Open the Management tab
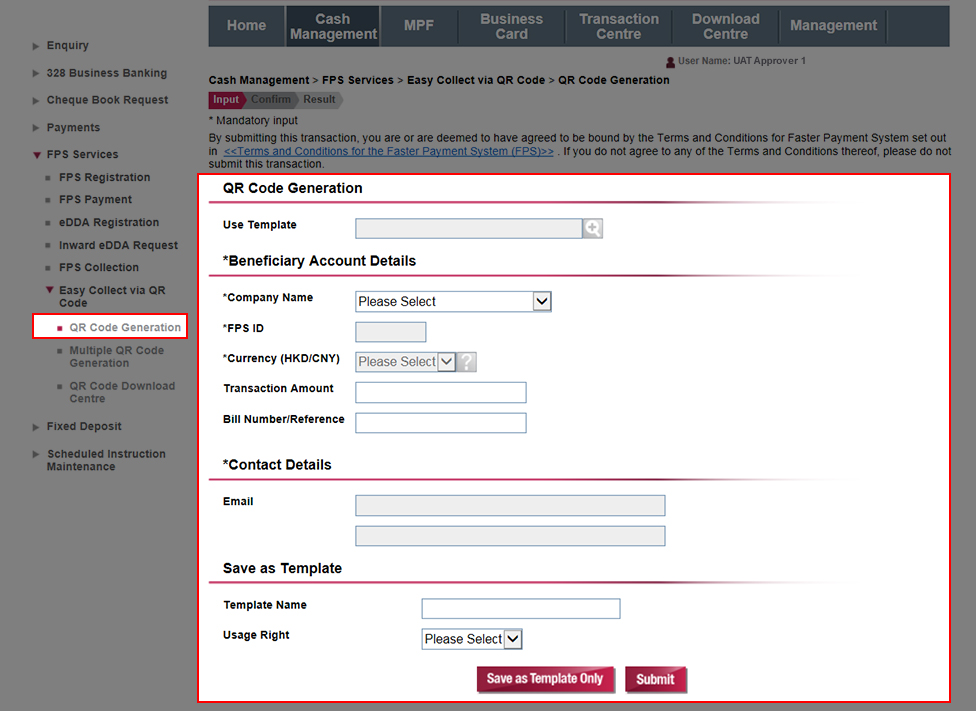The height and width of the screenshot is (711, 976). click(x=833, y=26)
